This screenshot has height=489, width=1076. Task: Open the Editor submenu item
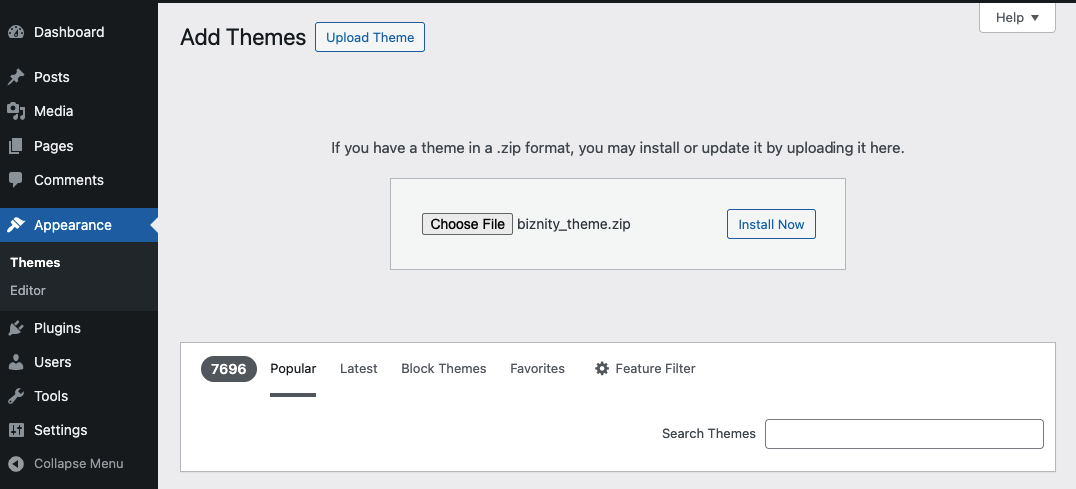tap(28, 290)
